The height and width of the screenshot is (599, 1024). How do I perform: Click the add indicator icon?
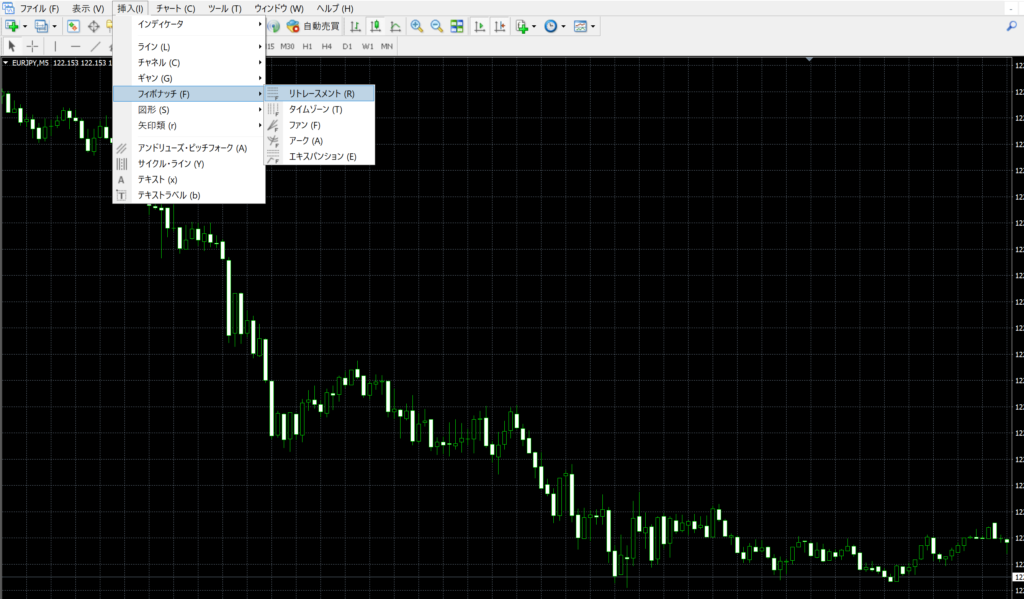pyautogui.click(x=522, y=26)
